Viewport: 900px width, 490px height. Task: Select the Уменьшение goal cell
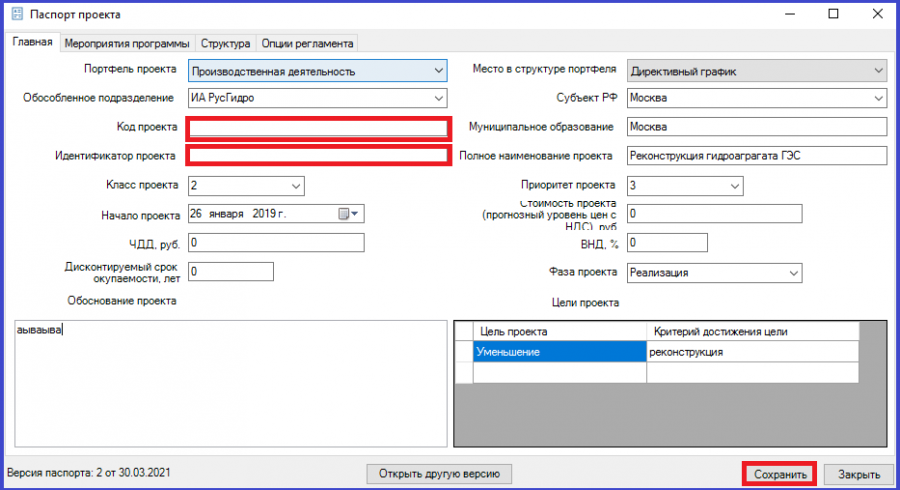(x=560, y=352)
